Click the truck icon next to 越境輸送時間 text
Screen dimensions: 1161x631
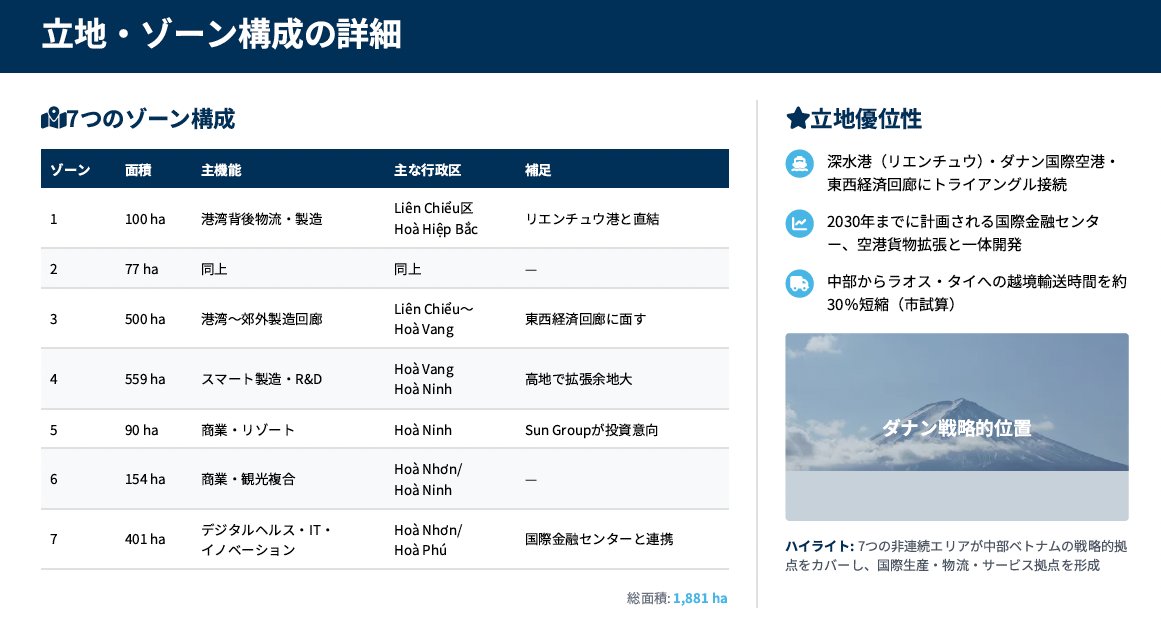click(x=800, y=284)
